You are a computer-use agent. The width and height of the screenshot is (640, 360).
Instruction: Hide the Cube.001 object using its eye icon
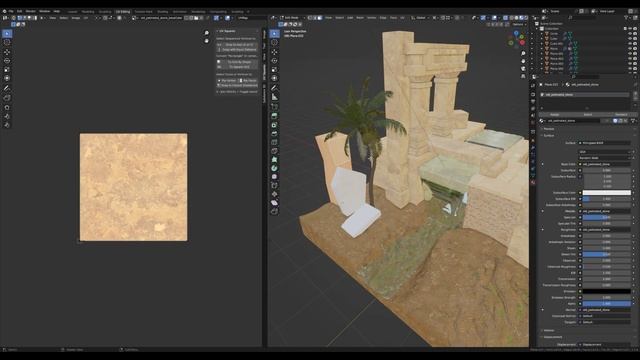630,44
